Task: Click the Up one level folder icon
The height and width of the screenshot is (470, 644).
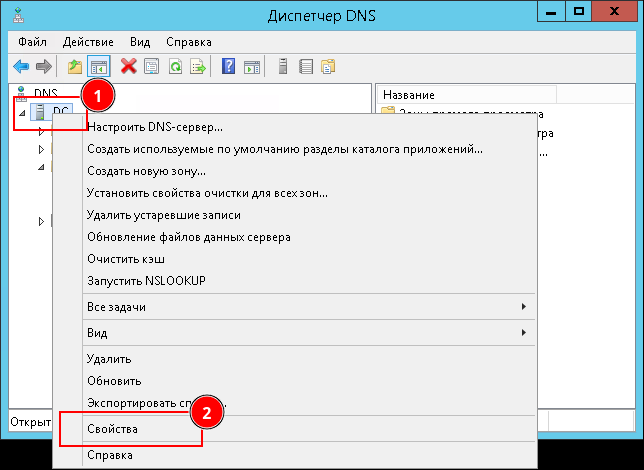Action: [x=74, y=67]
